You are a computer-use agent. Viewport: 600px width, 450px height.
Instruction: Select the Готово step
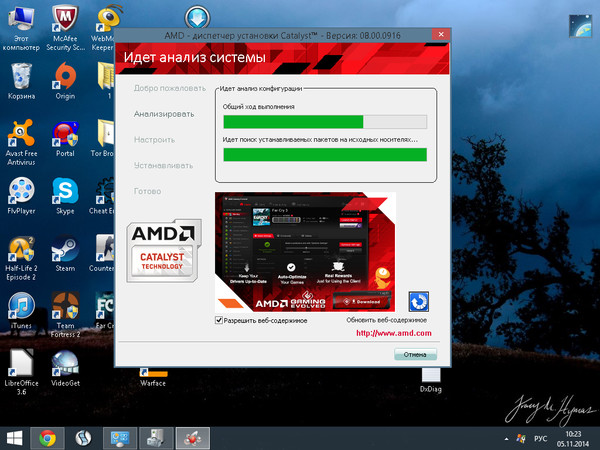(x=147, y=191)
